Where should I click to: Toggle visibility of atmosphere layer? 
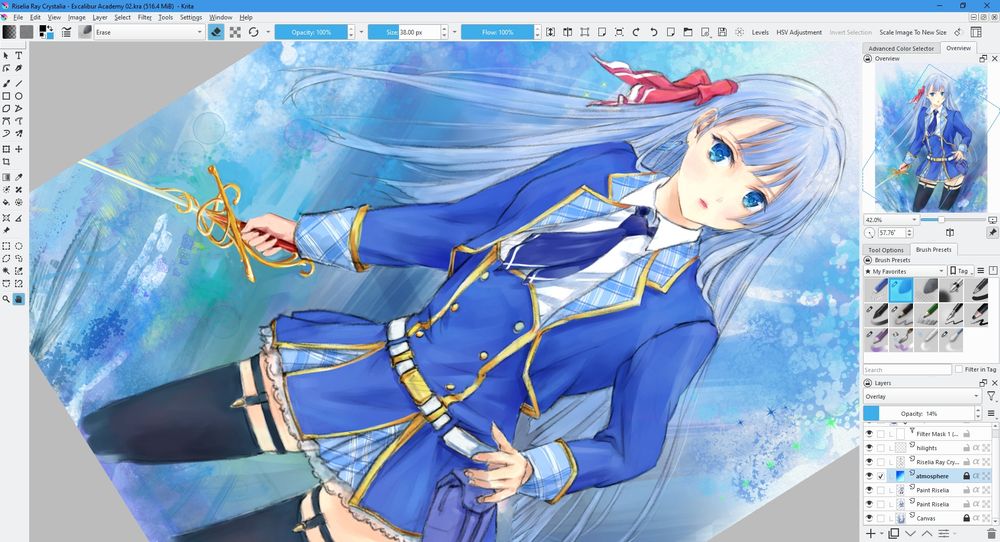pos(869,476)
